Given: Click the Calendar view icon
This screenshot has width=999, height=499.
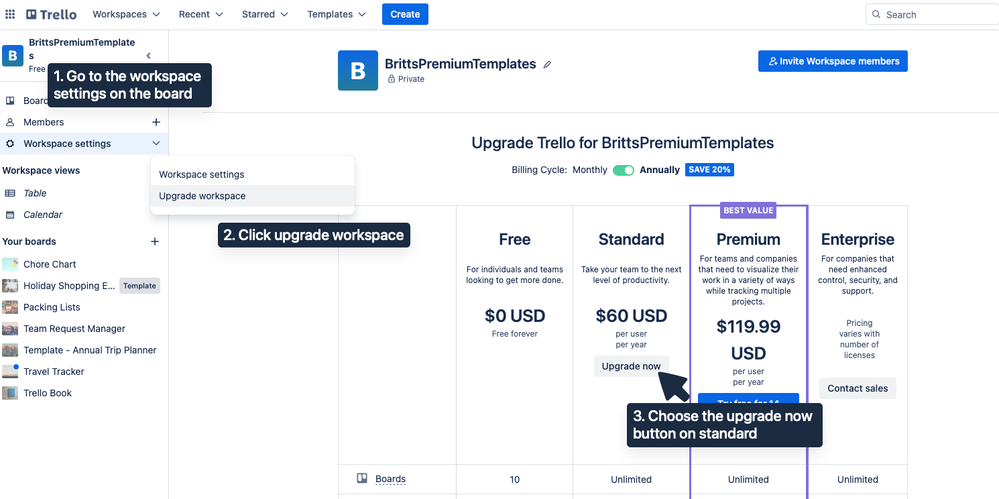Looking at the screenshot, I should tap(10, 215).
